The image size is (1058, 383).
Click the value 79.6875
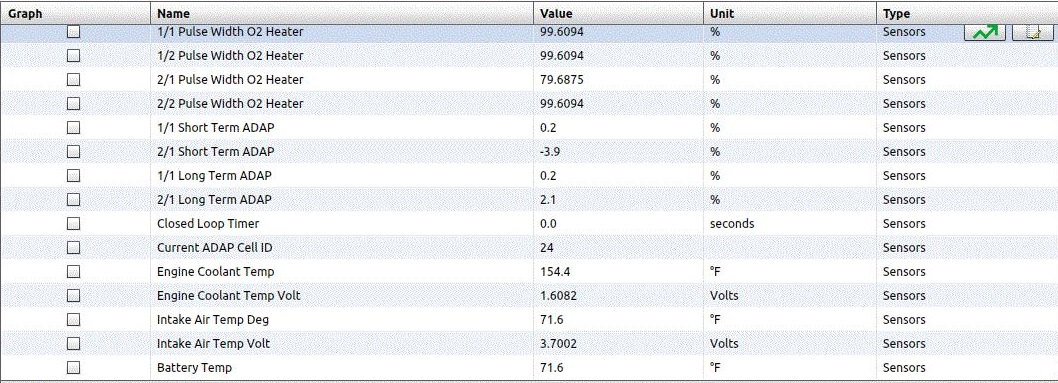tap(562, 80)
